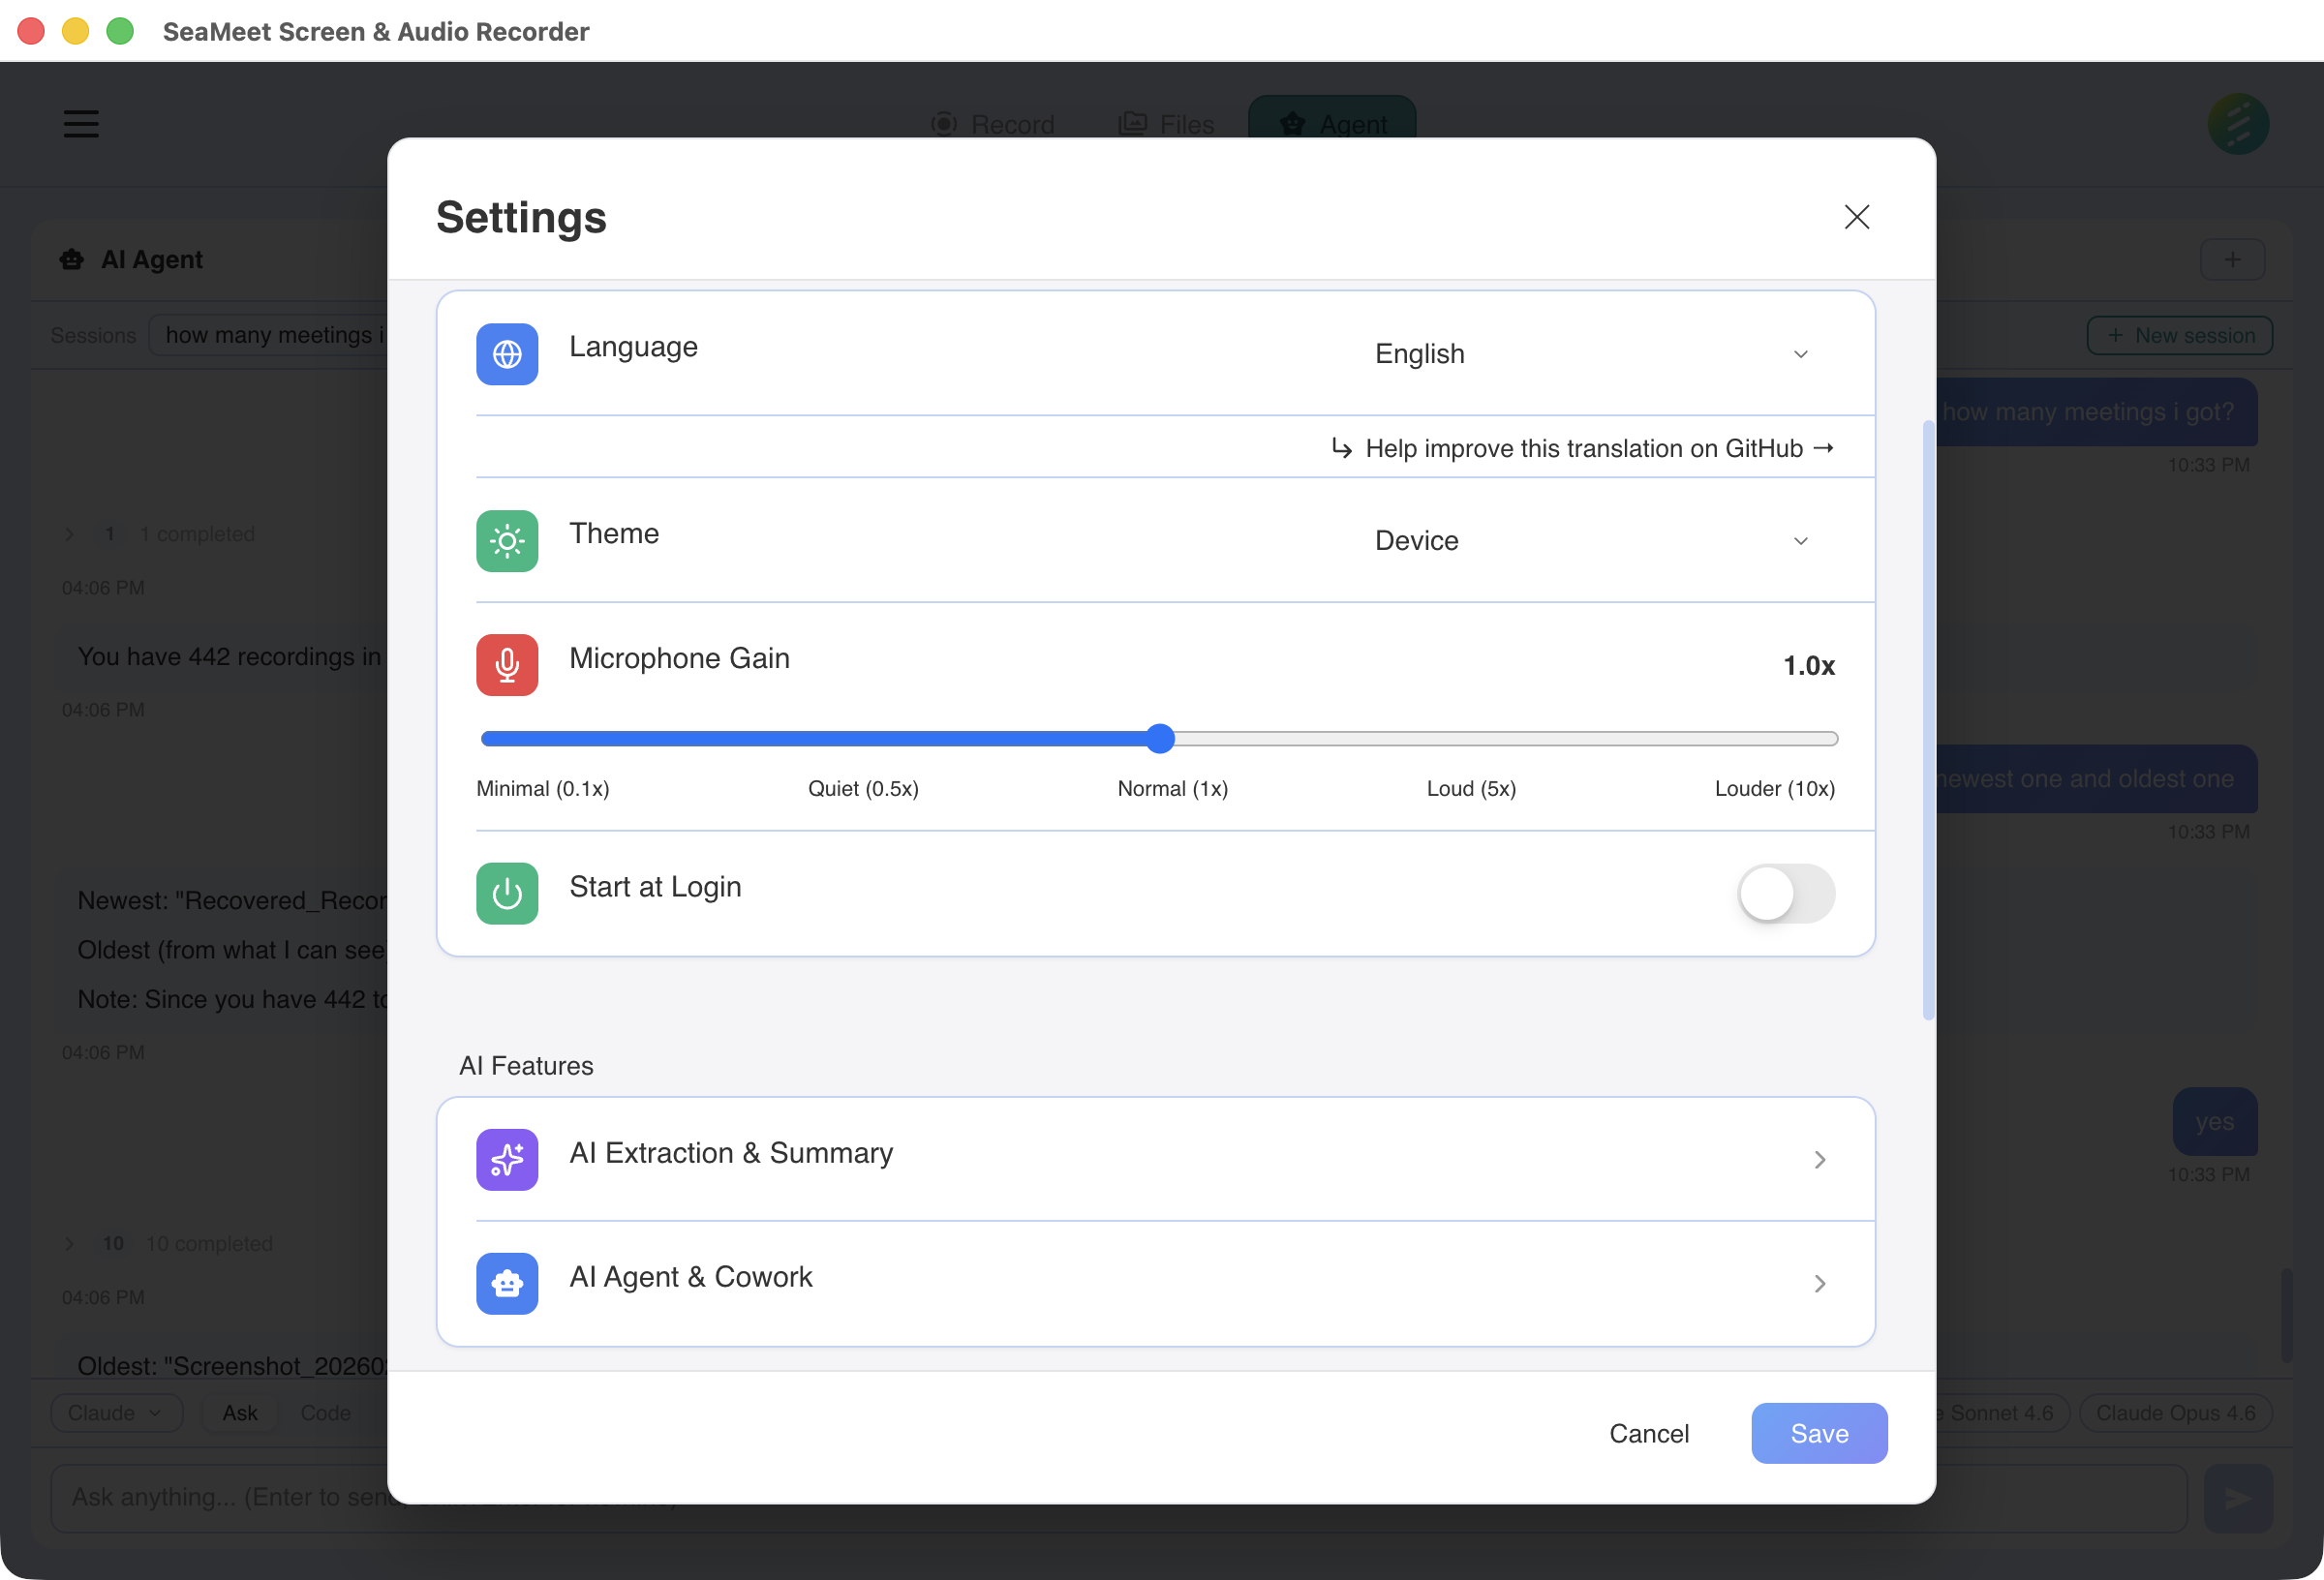Click the Language globe icon

(507, 354)
